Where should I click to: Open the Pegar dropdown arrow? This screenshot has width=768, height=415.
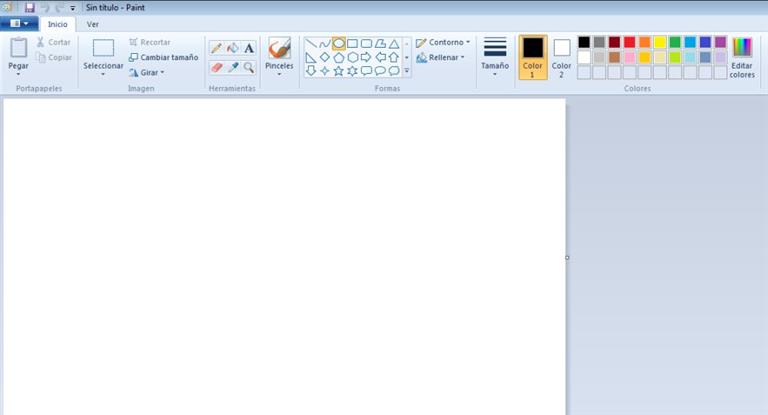[x=18, y=74]
